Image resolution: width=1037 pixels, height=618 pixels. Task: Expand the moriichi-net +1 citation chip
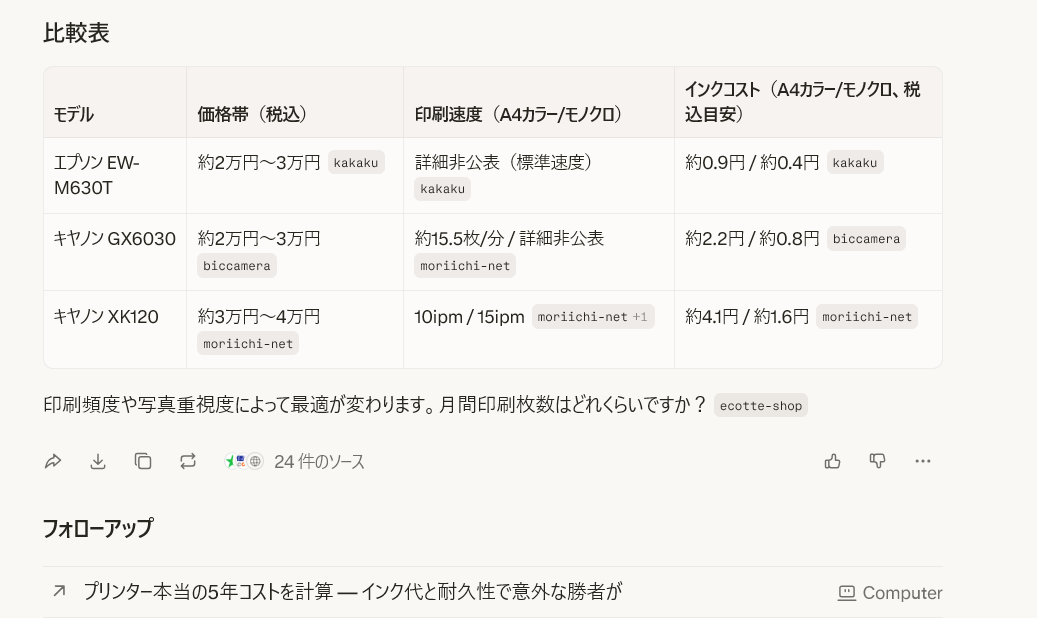pos(593,317)
